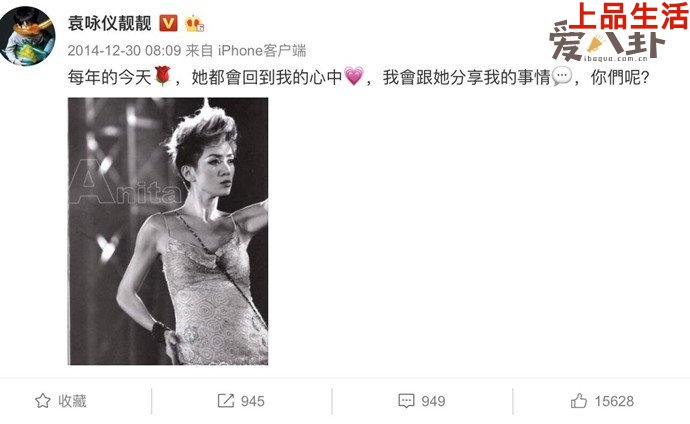
Task: Open the 2014-12-30 08:09 timestamp link
Action: pos(125,51)
